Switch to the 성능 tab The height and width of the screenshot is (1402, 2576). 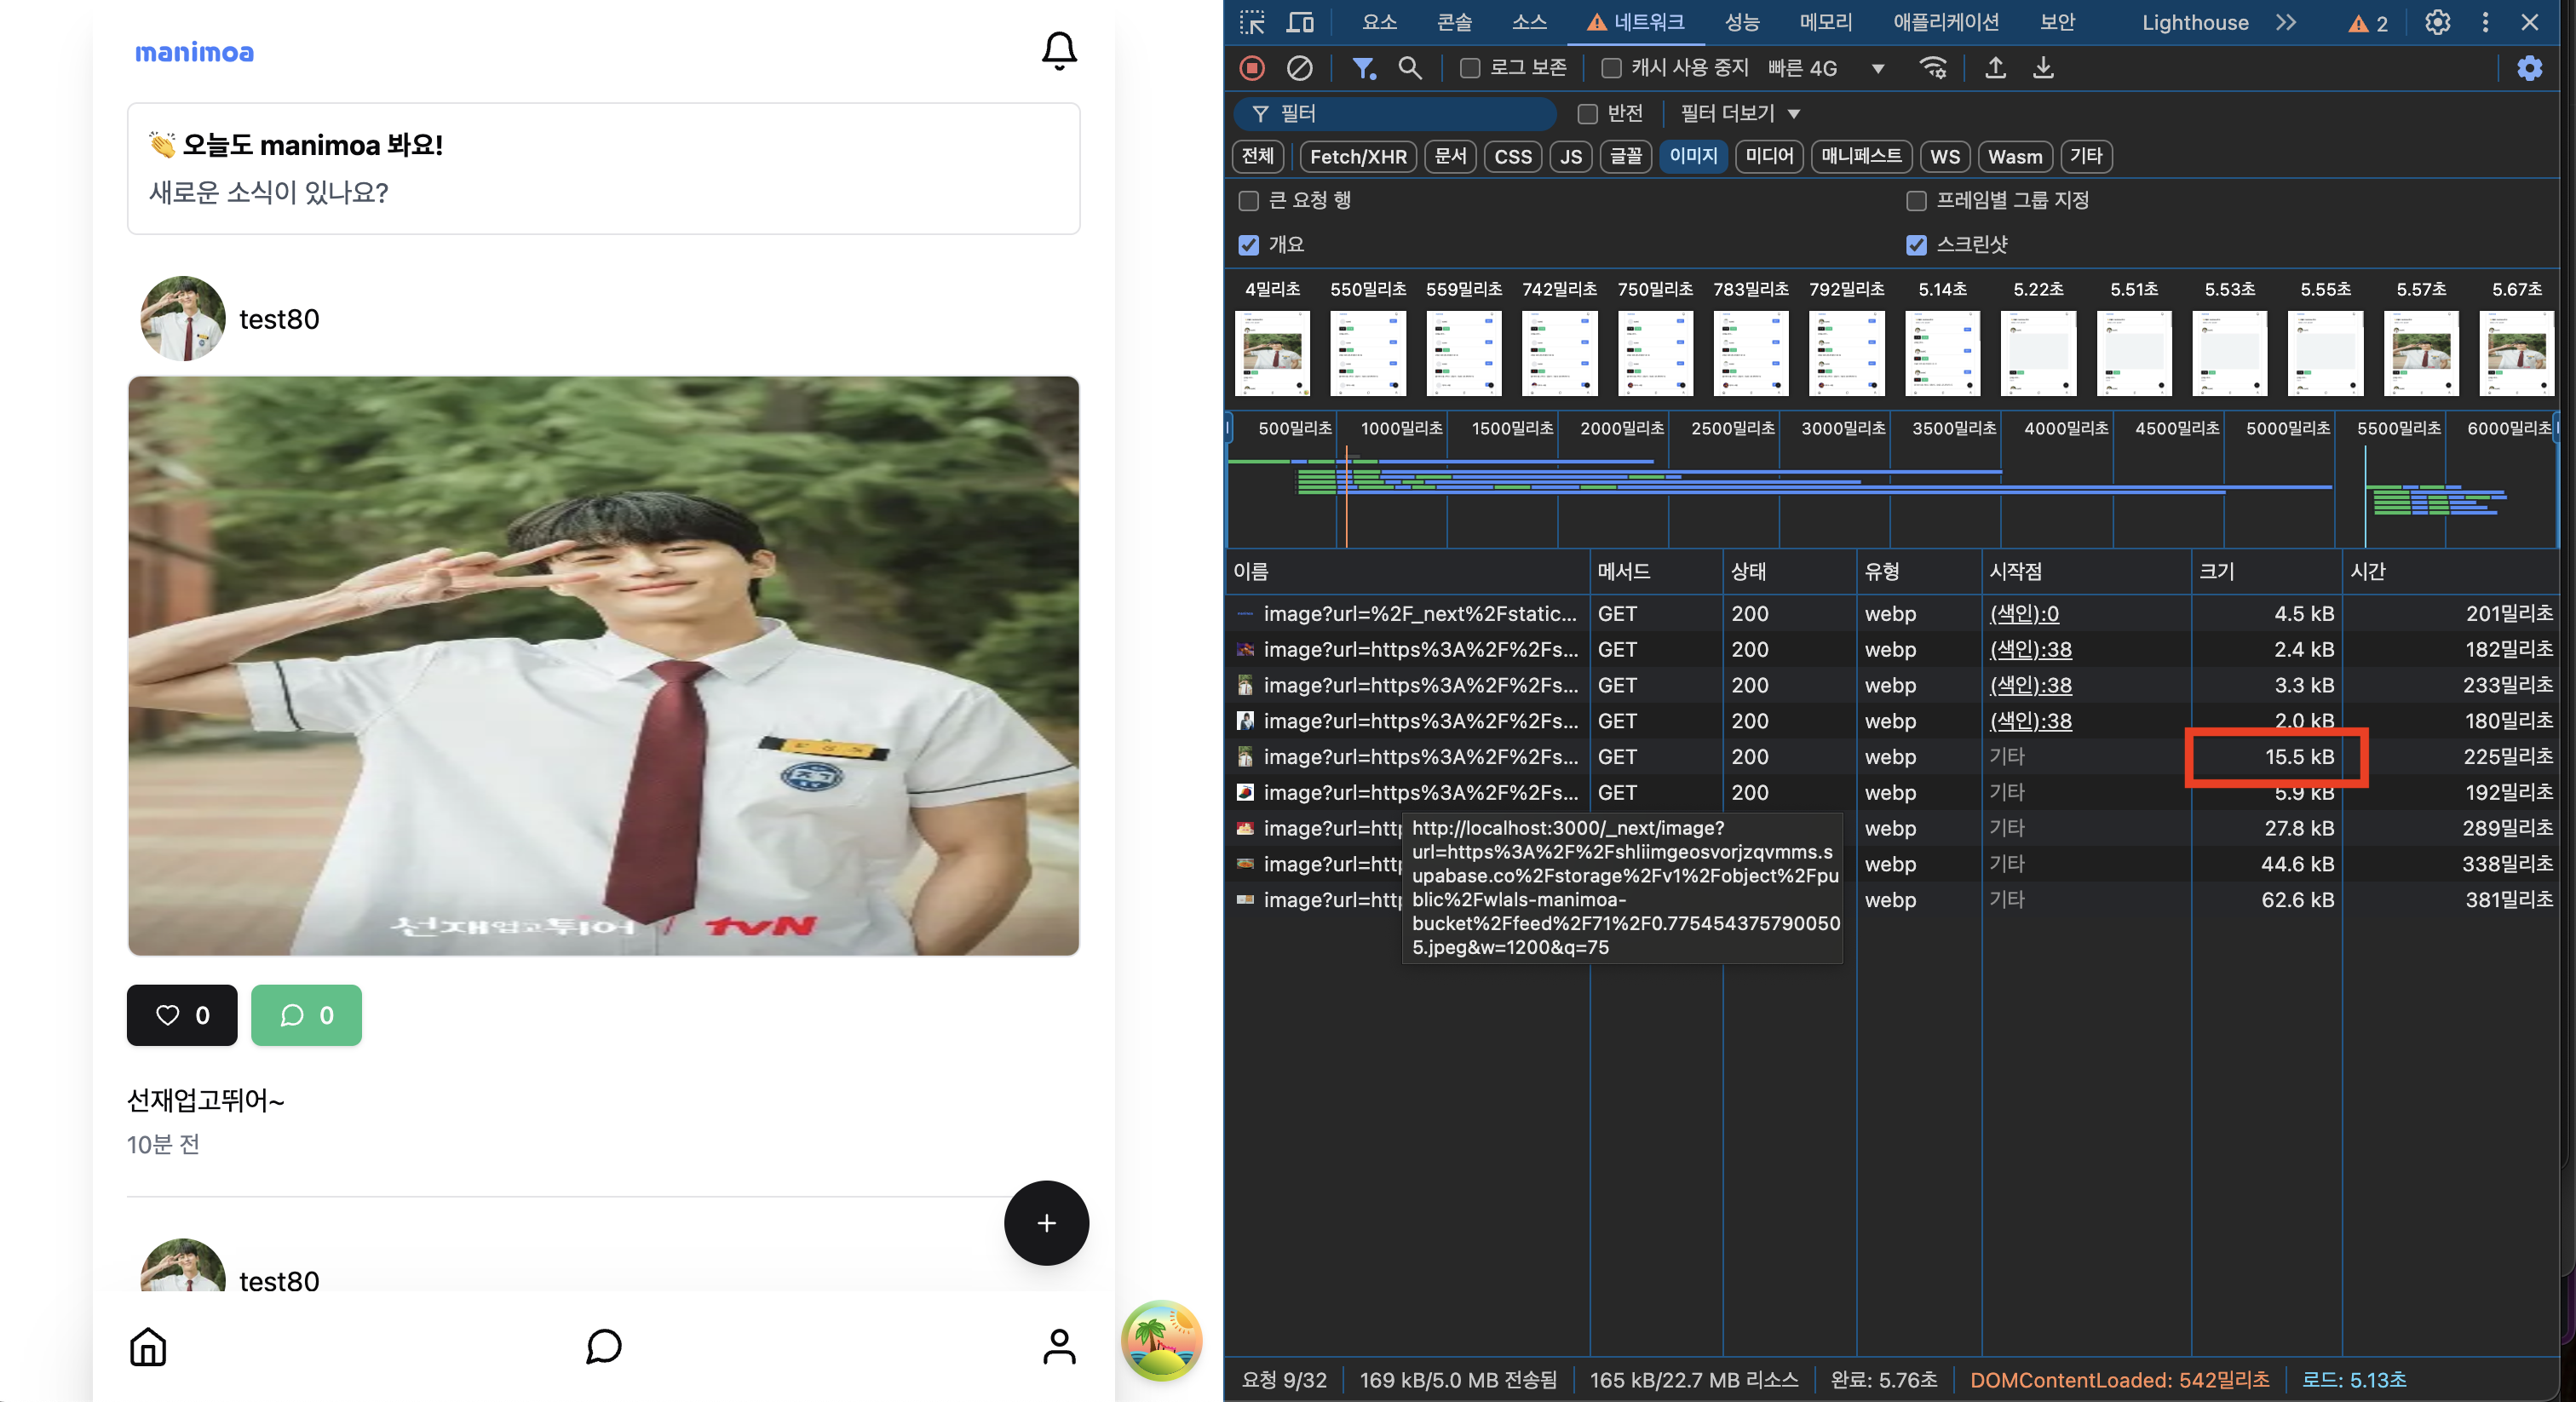(x=1742, y=22)
